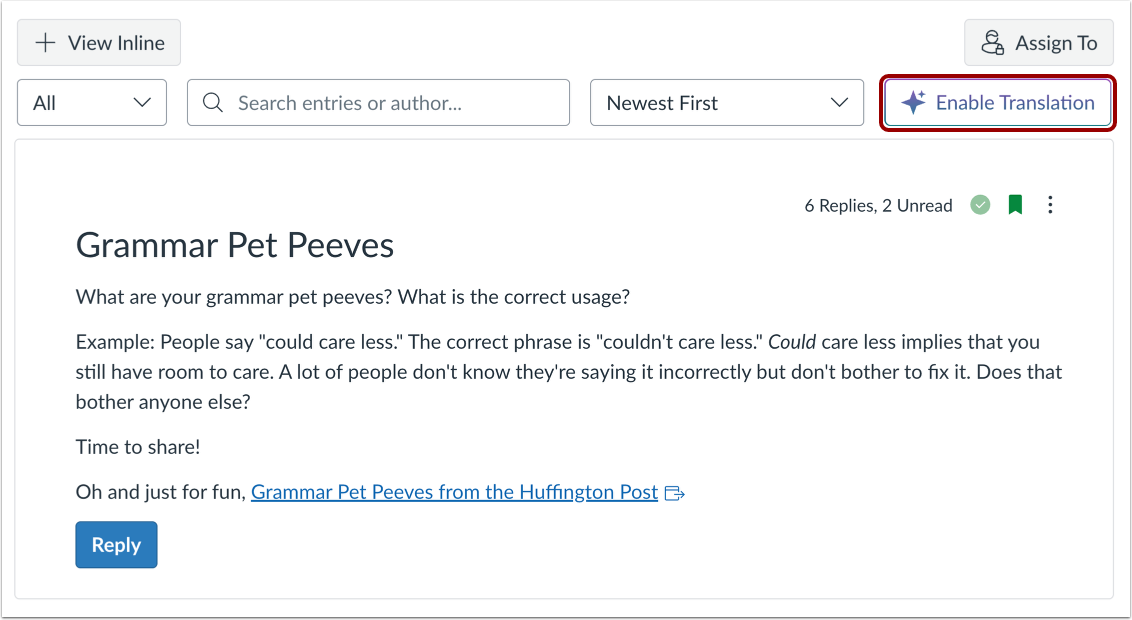This screenshot has height=620, width=1132.
Task: Click the plus icon beside View Inline
Action: click(x=46, y=43)
